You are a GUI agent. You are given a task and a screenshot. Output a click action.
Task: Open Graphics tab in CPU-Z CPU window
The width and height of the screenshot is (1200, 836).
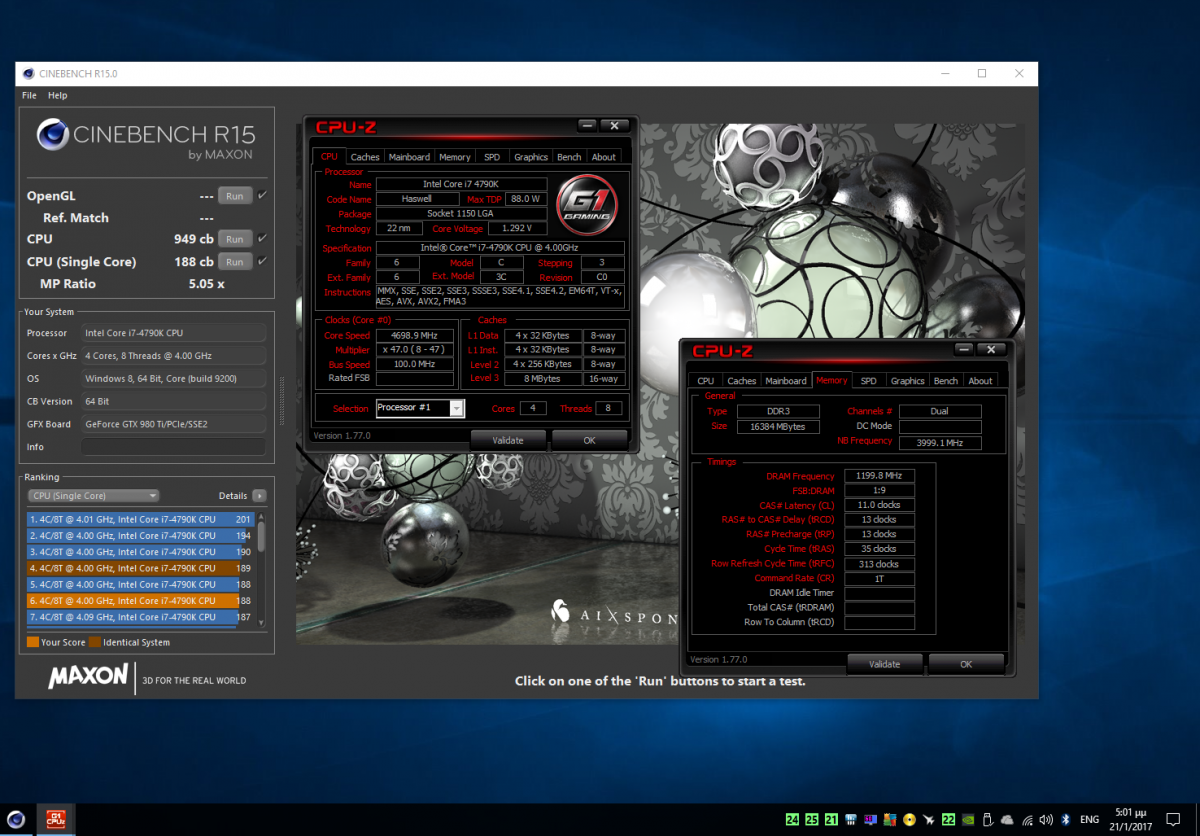click(530, 157)
